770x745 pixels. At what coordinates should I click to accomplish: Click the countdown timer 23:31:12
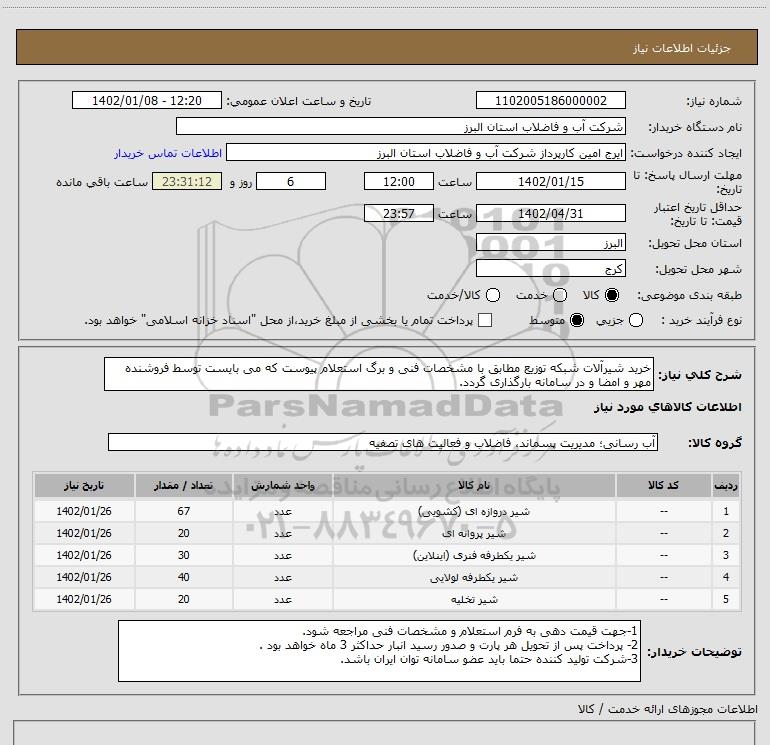point(187,181)
